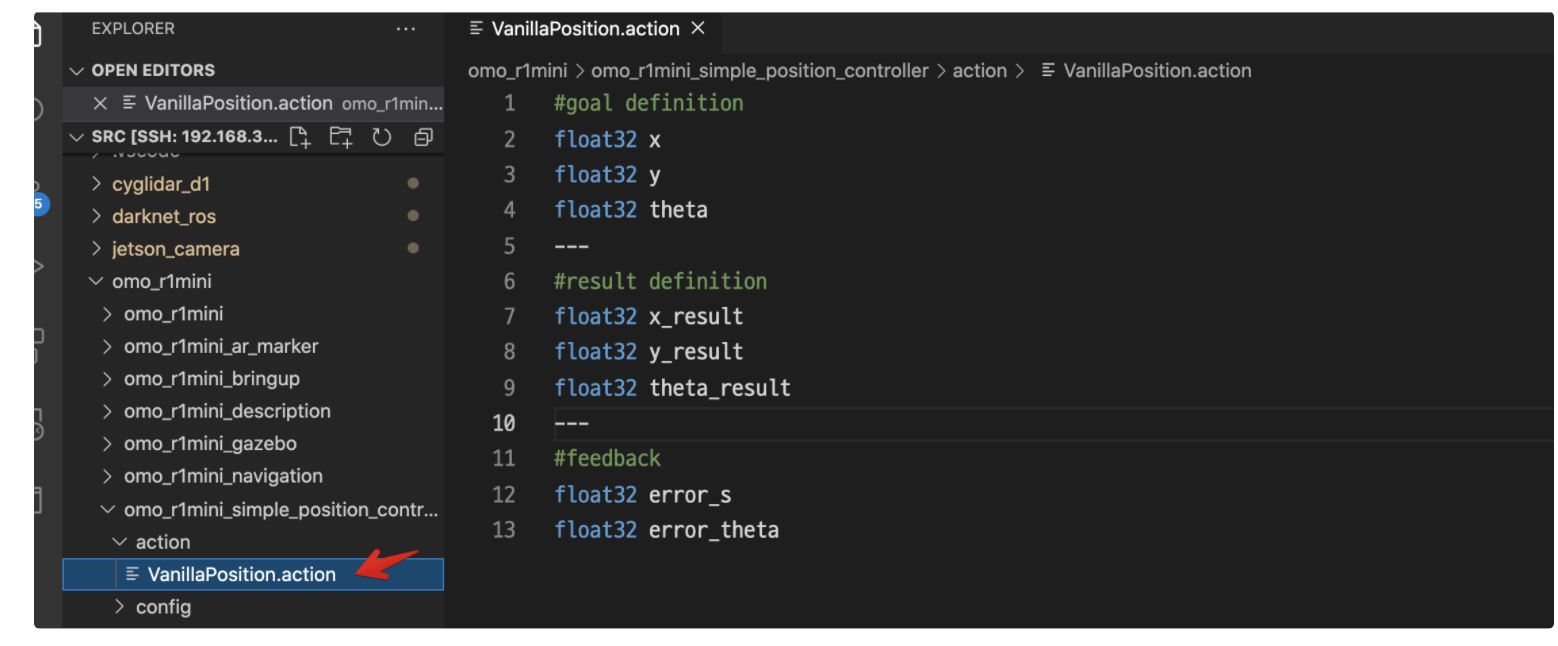Select VanillaPosition.action file in tree
This screenshot has width=1558, height=646.
[x=241, y=574]
